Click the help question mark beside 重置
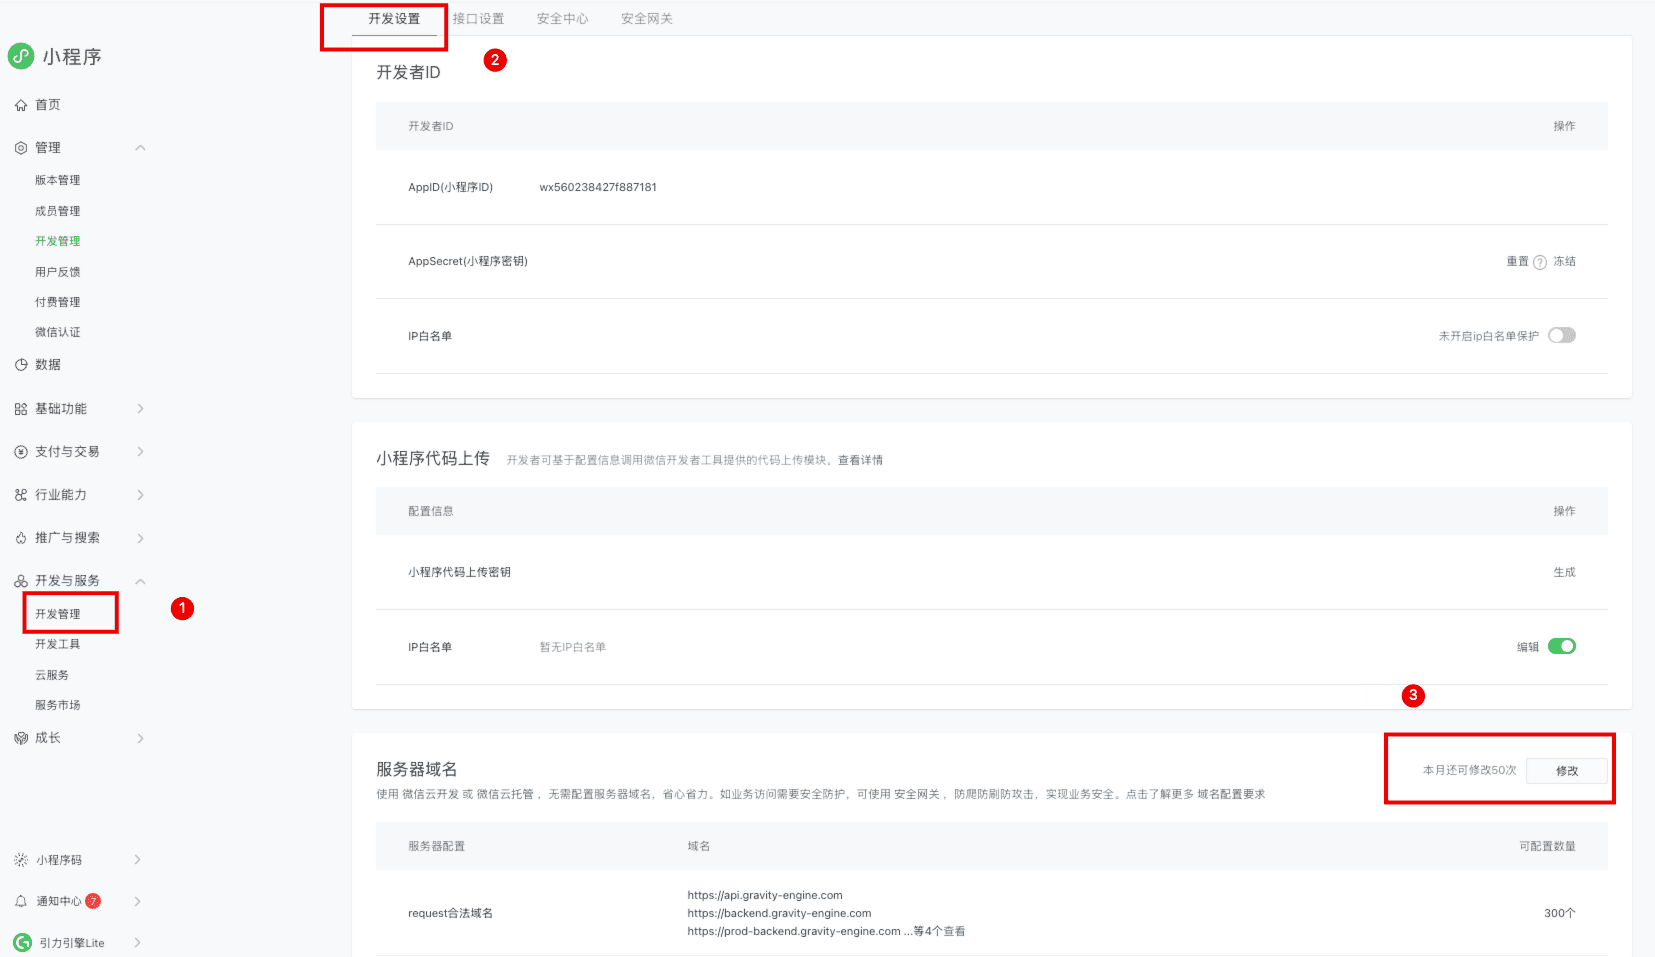 [x=1540, y=262]
